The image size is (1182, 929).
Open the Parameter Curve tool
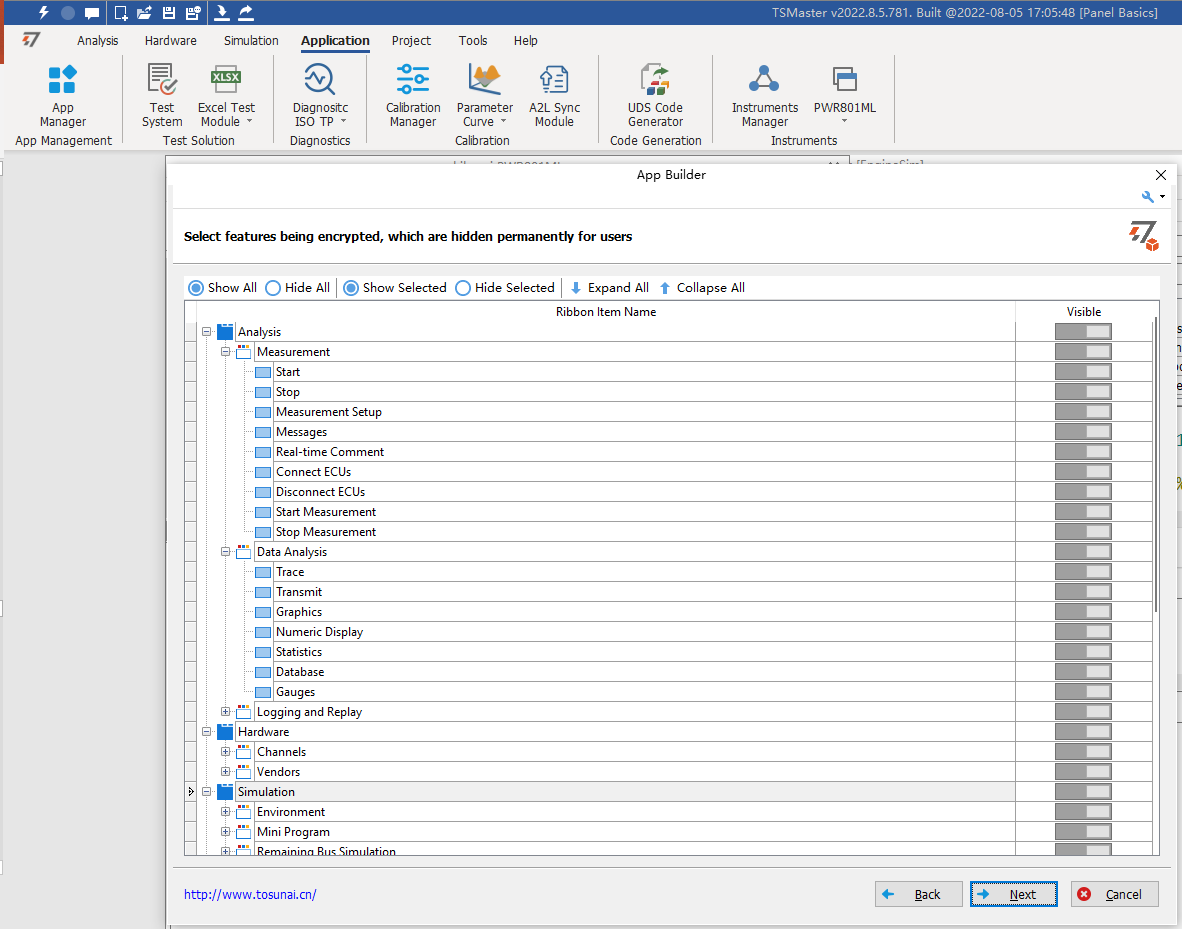(484, 96)
